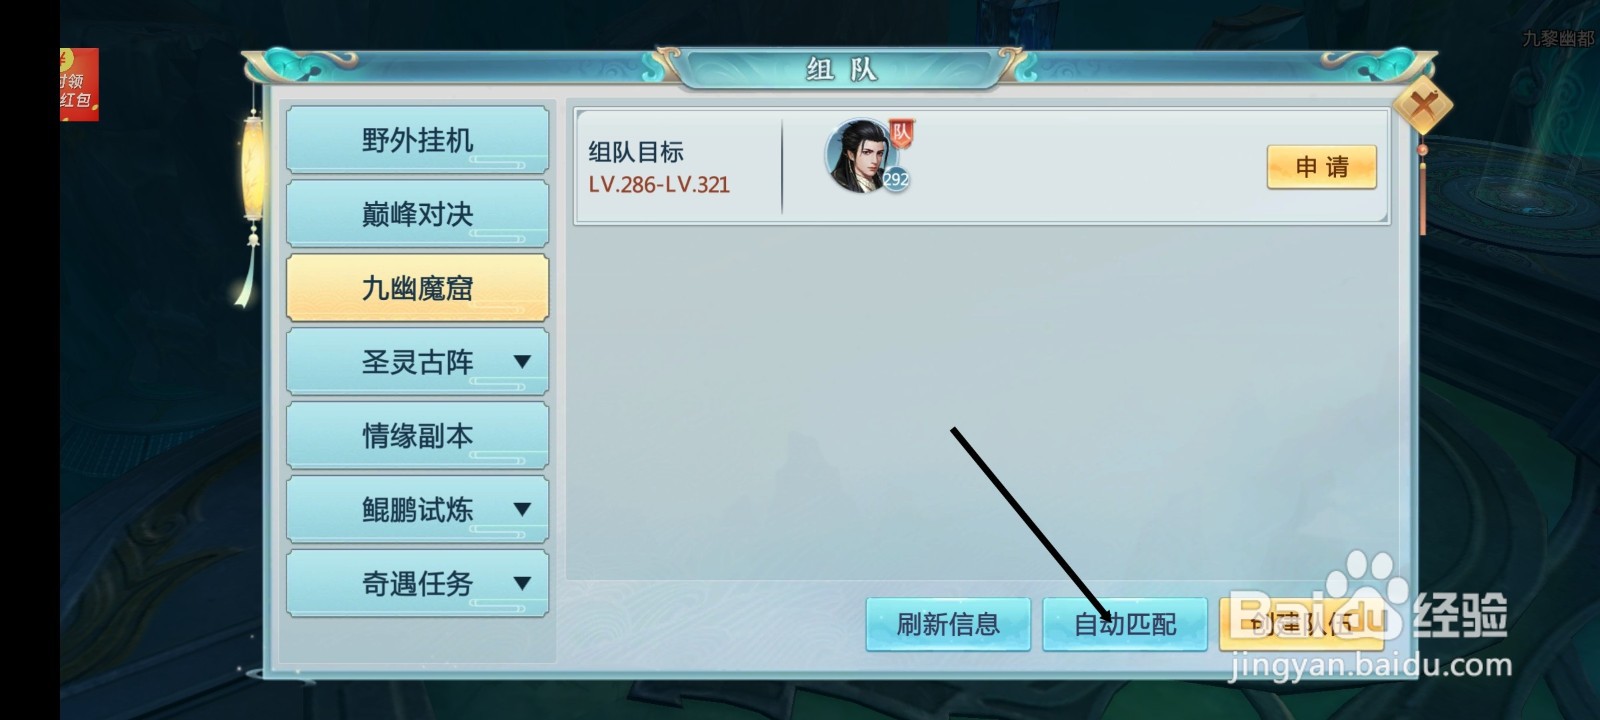This screenshot has width=1600, height=720.
Task: Select the 野外挂机 tab
Action: pyautogui.click(x=417, y=140)
